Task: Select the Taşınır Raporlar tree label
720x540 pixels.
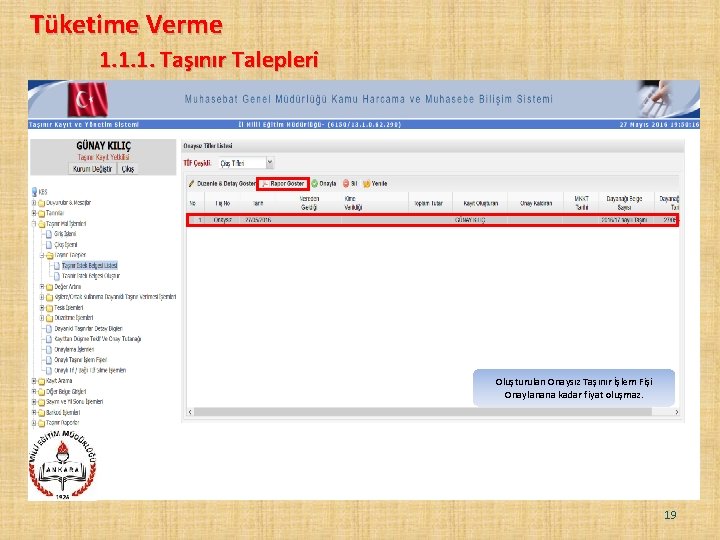Action: point(62,423)
